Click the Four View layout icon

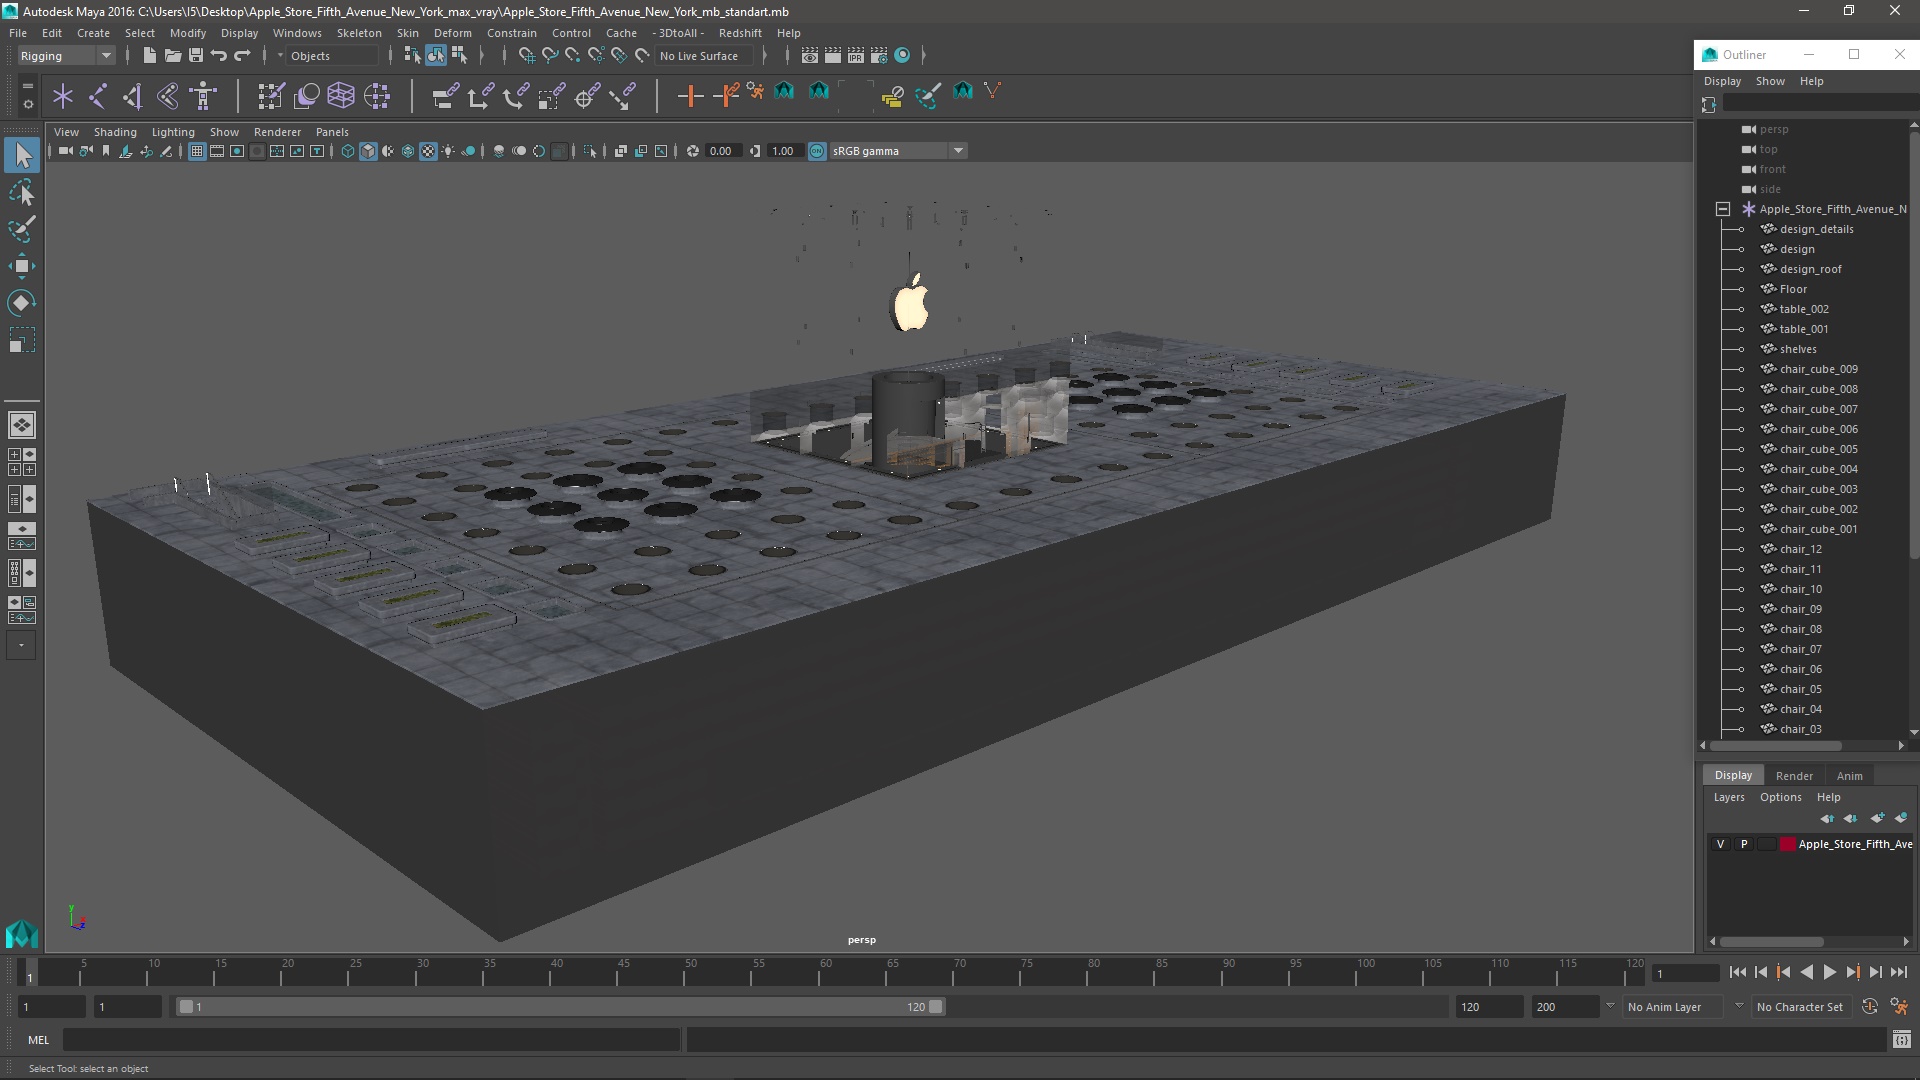point(22,462)
